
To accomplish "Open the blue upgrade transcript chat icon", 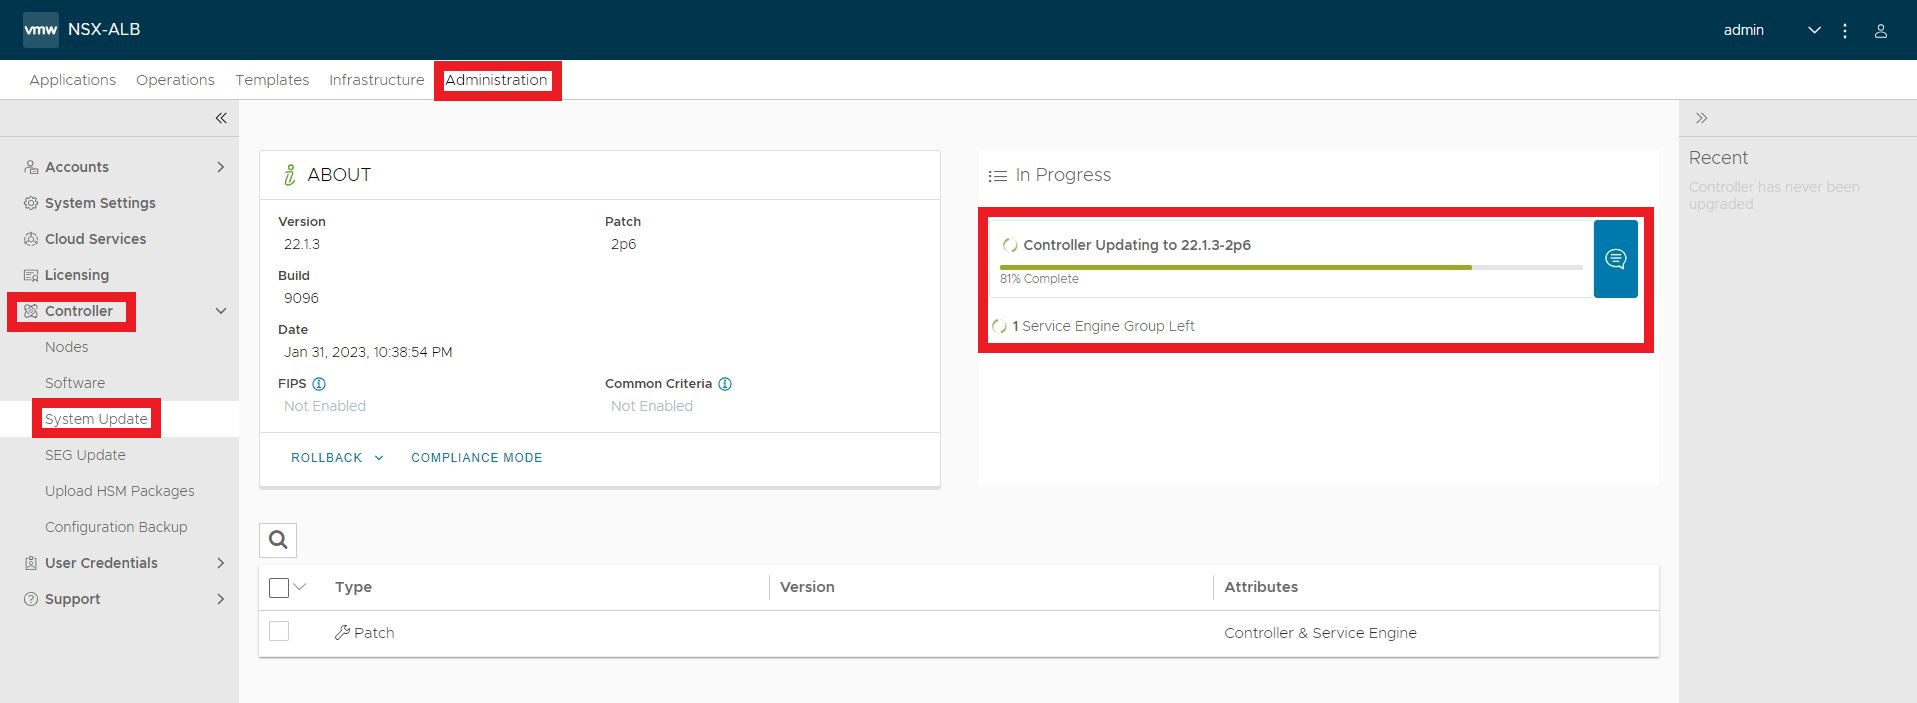I will [x=1615, y=259].
